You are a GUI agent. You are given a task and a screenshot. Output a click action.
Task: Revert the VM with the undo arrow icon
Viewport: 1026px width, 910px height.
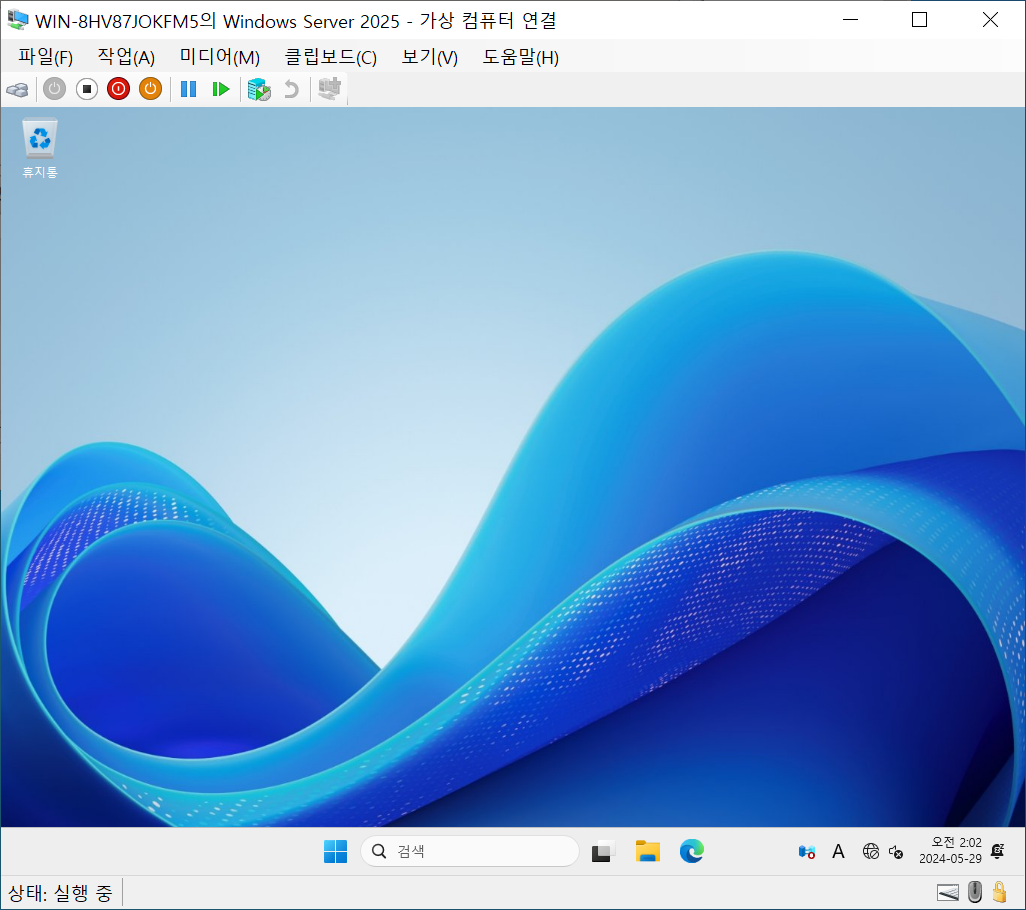pyautogui.click(x=290, y=89)
